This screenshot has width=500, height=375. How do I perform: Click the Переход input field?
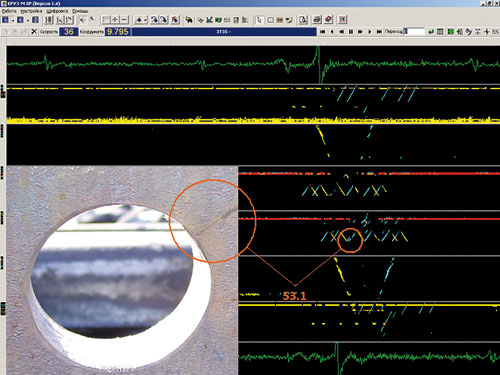[414, 31]
